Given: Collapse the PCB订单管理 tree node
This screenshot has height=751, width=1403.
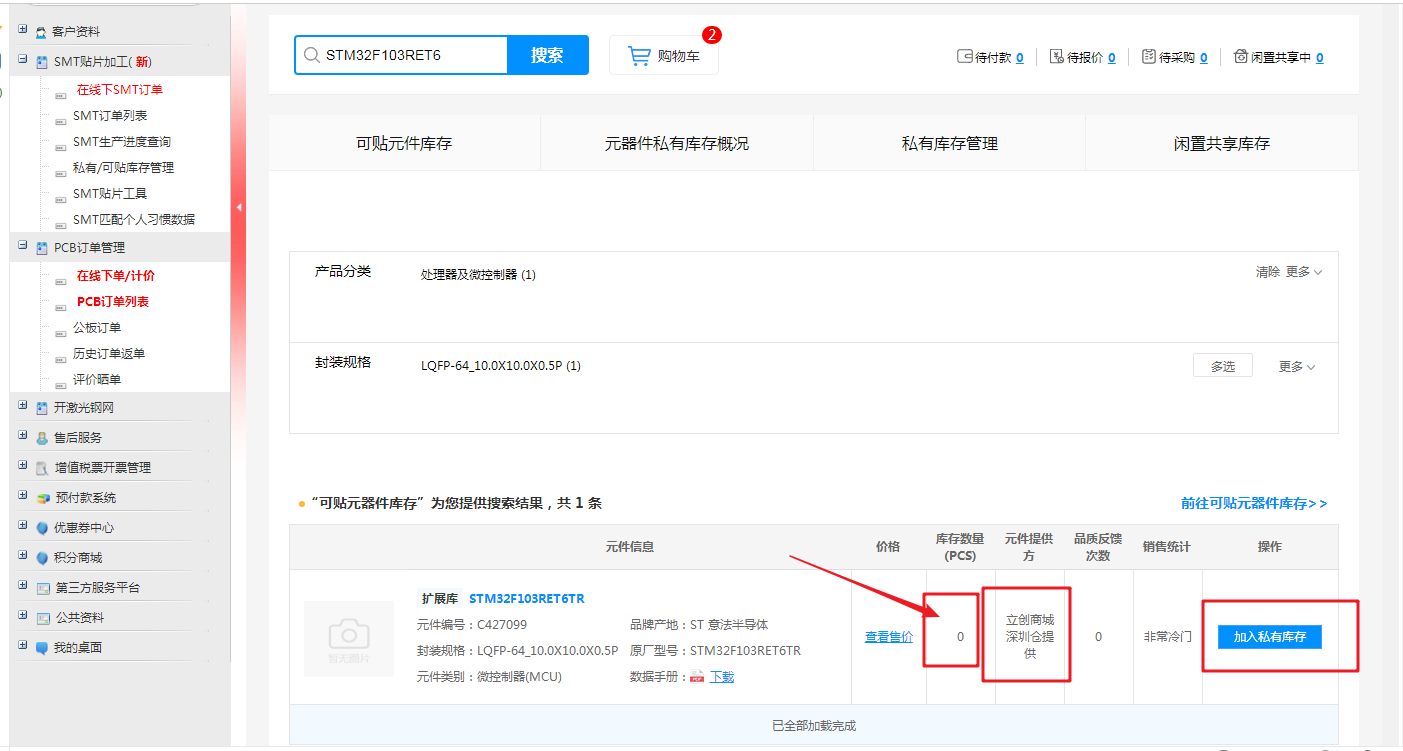Looking at the screenshot, I should point(23,246).
